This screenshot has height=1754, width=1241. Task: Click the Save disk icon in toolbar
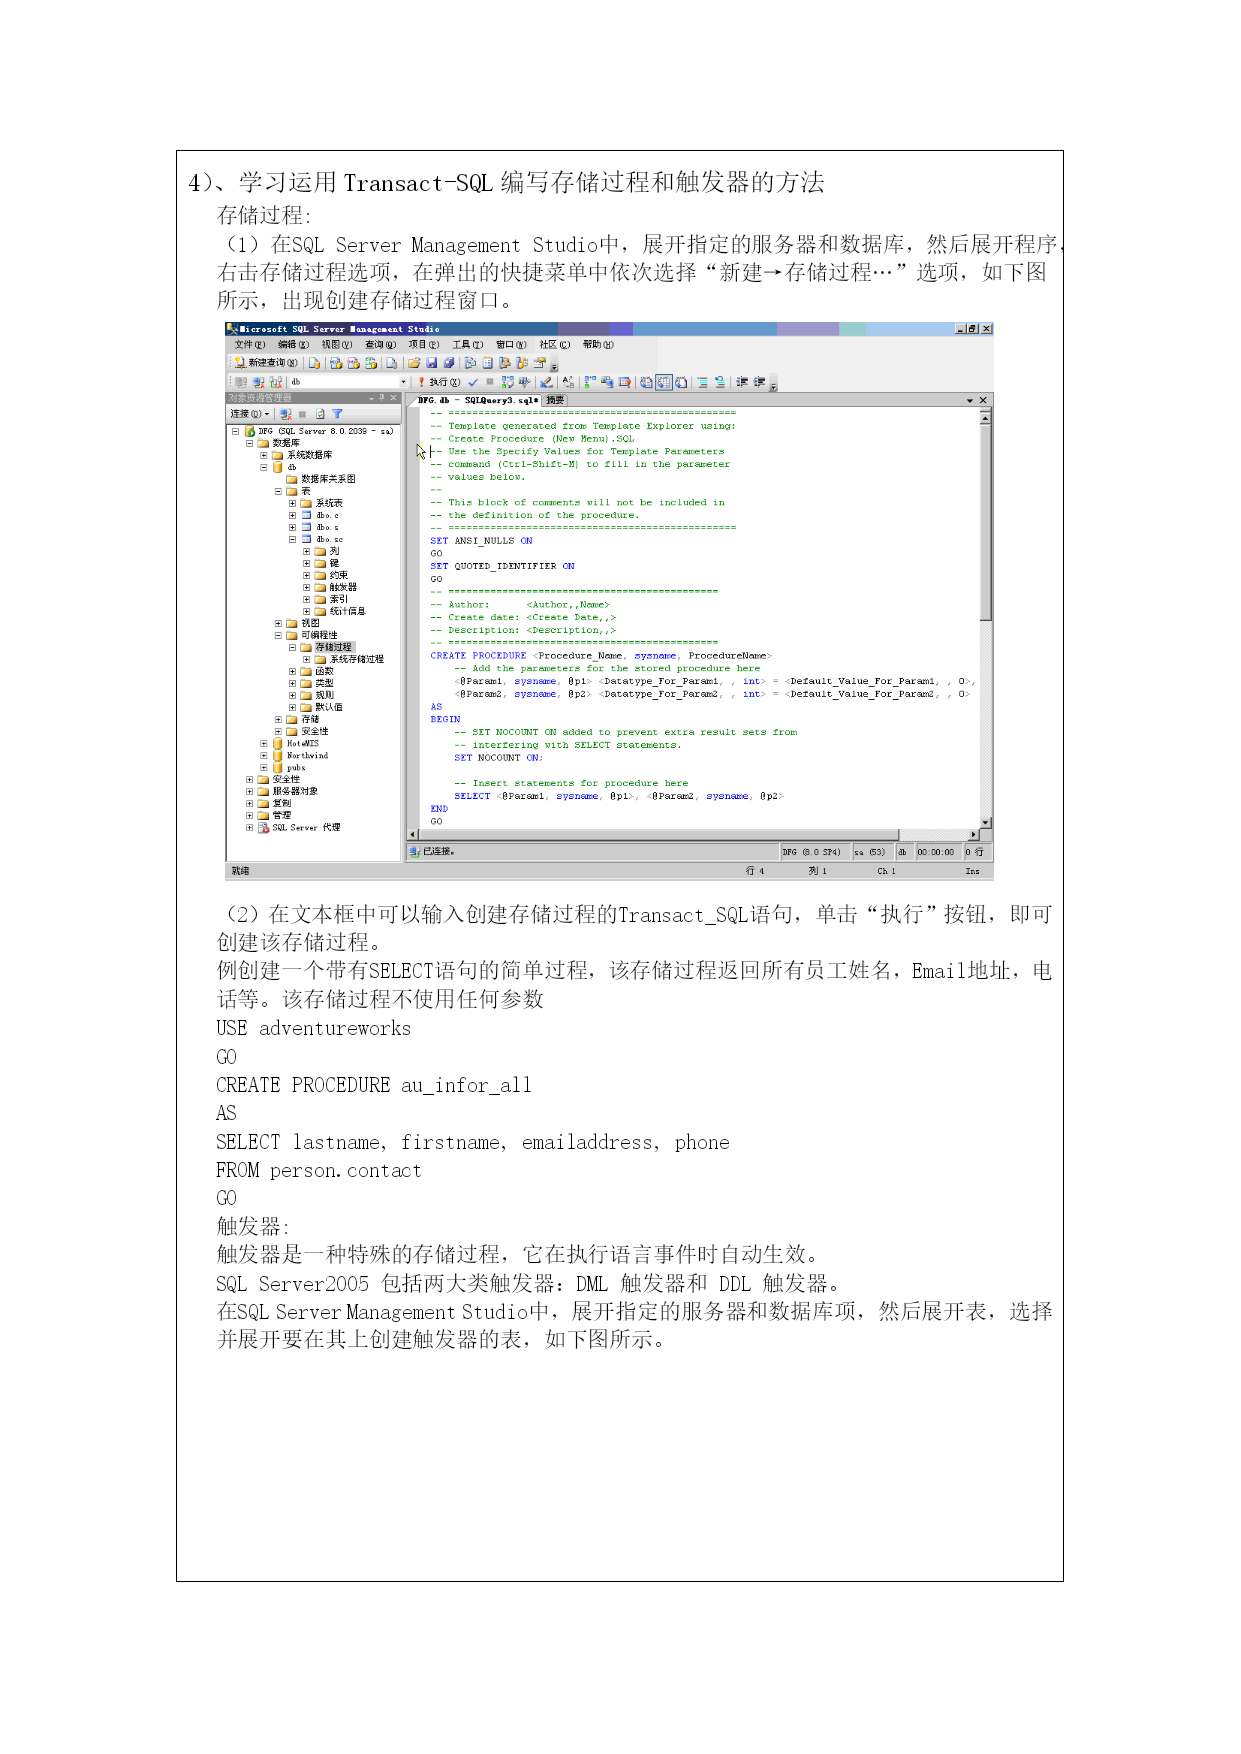[x=432, y=363]
